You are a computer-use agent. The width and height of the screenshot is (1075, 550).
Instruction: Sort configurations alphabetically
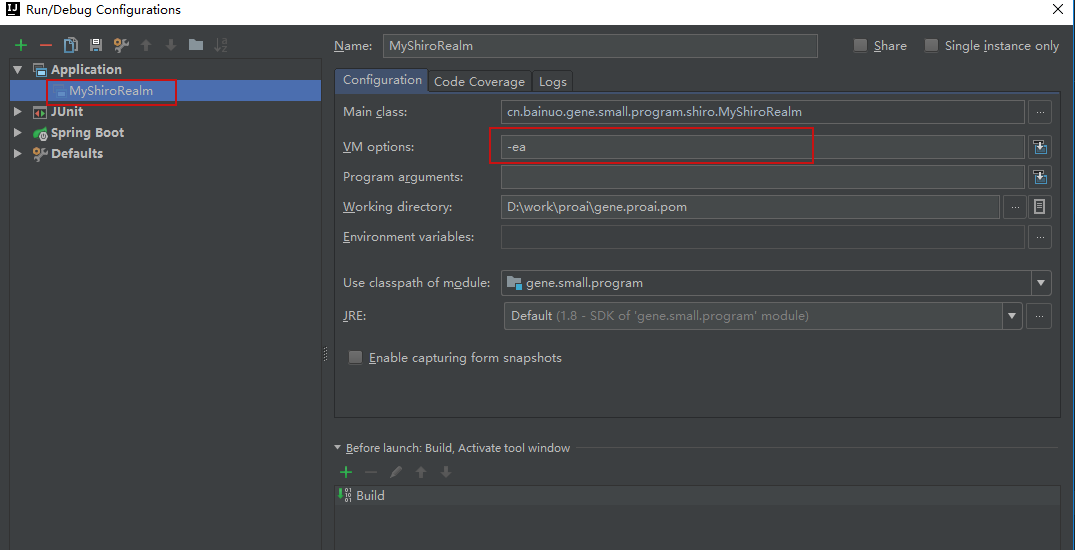pos(221,45)
